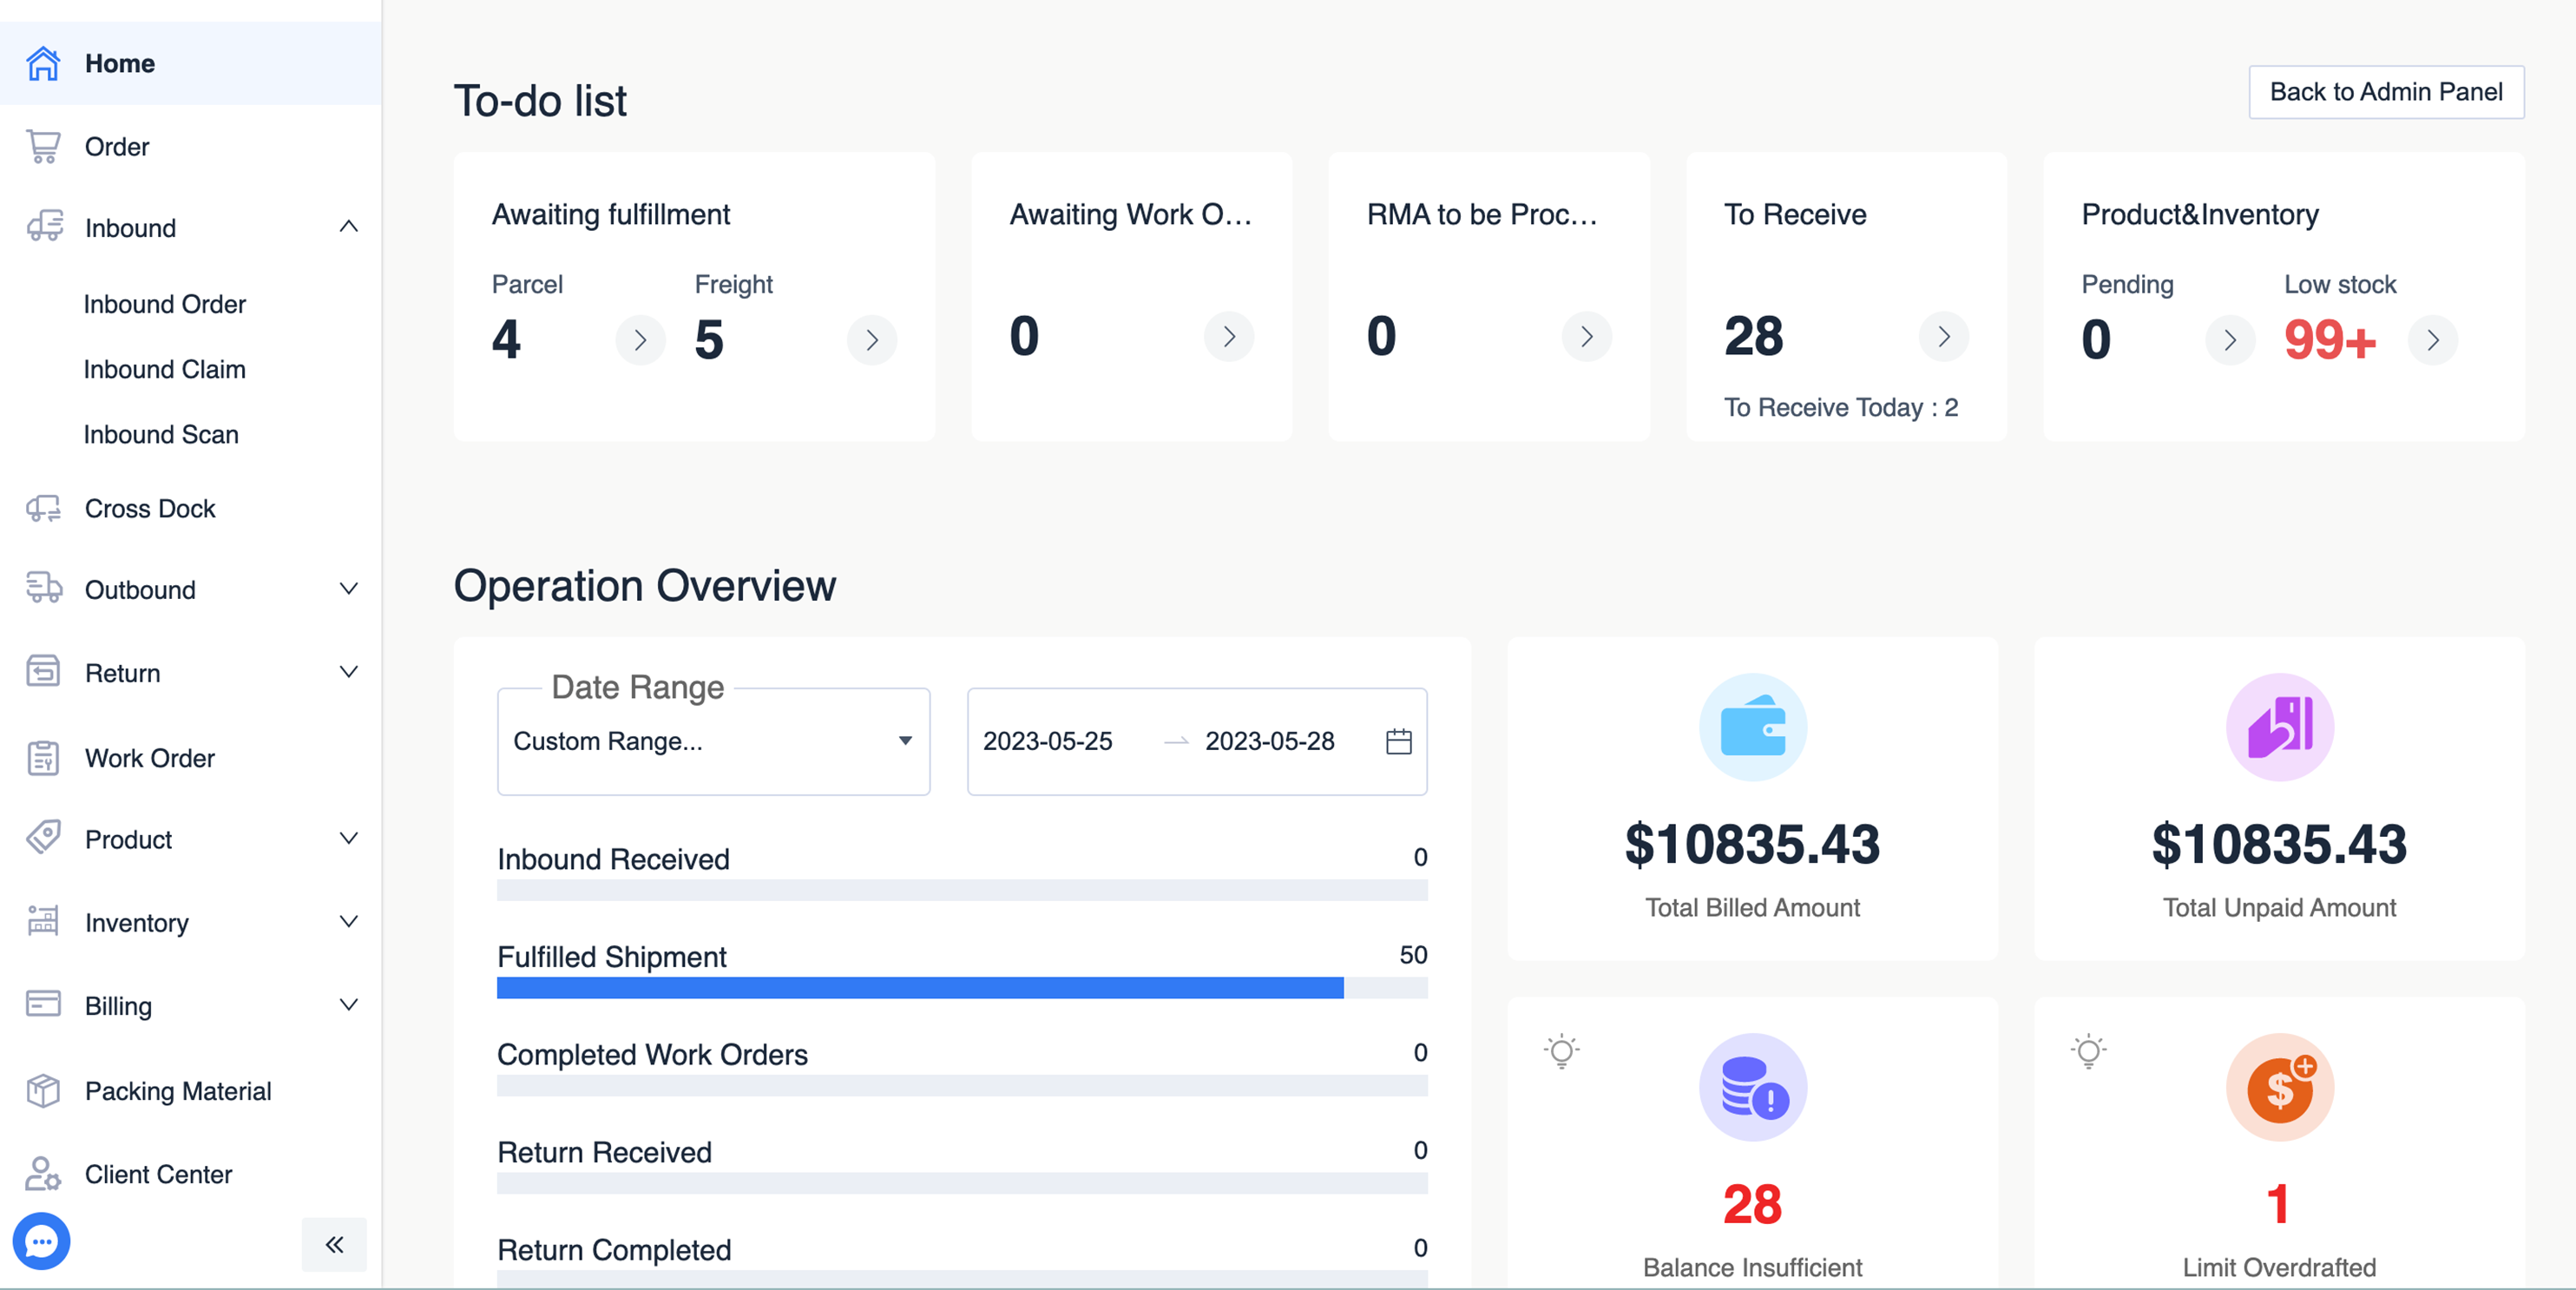Click lightbulb hint on Balance Insufficient card
This screenshot has width=2576, height=1290.
coord(1561,1051)
